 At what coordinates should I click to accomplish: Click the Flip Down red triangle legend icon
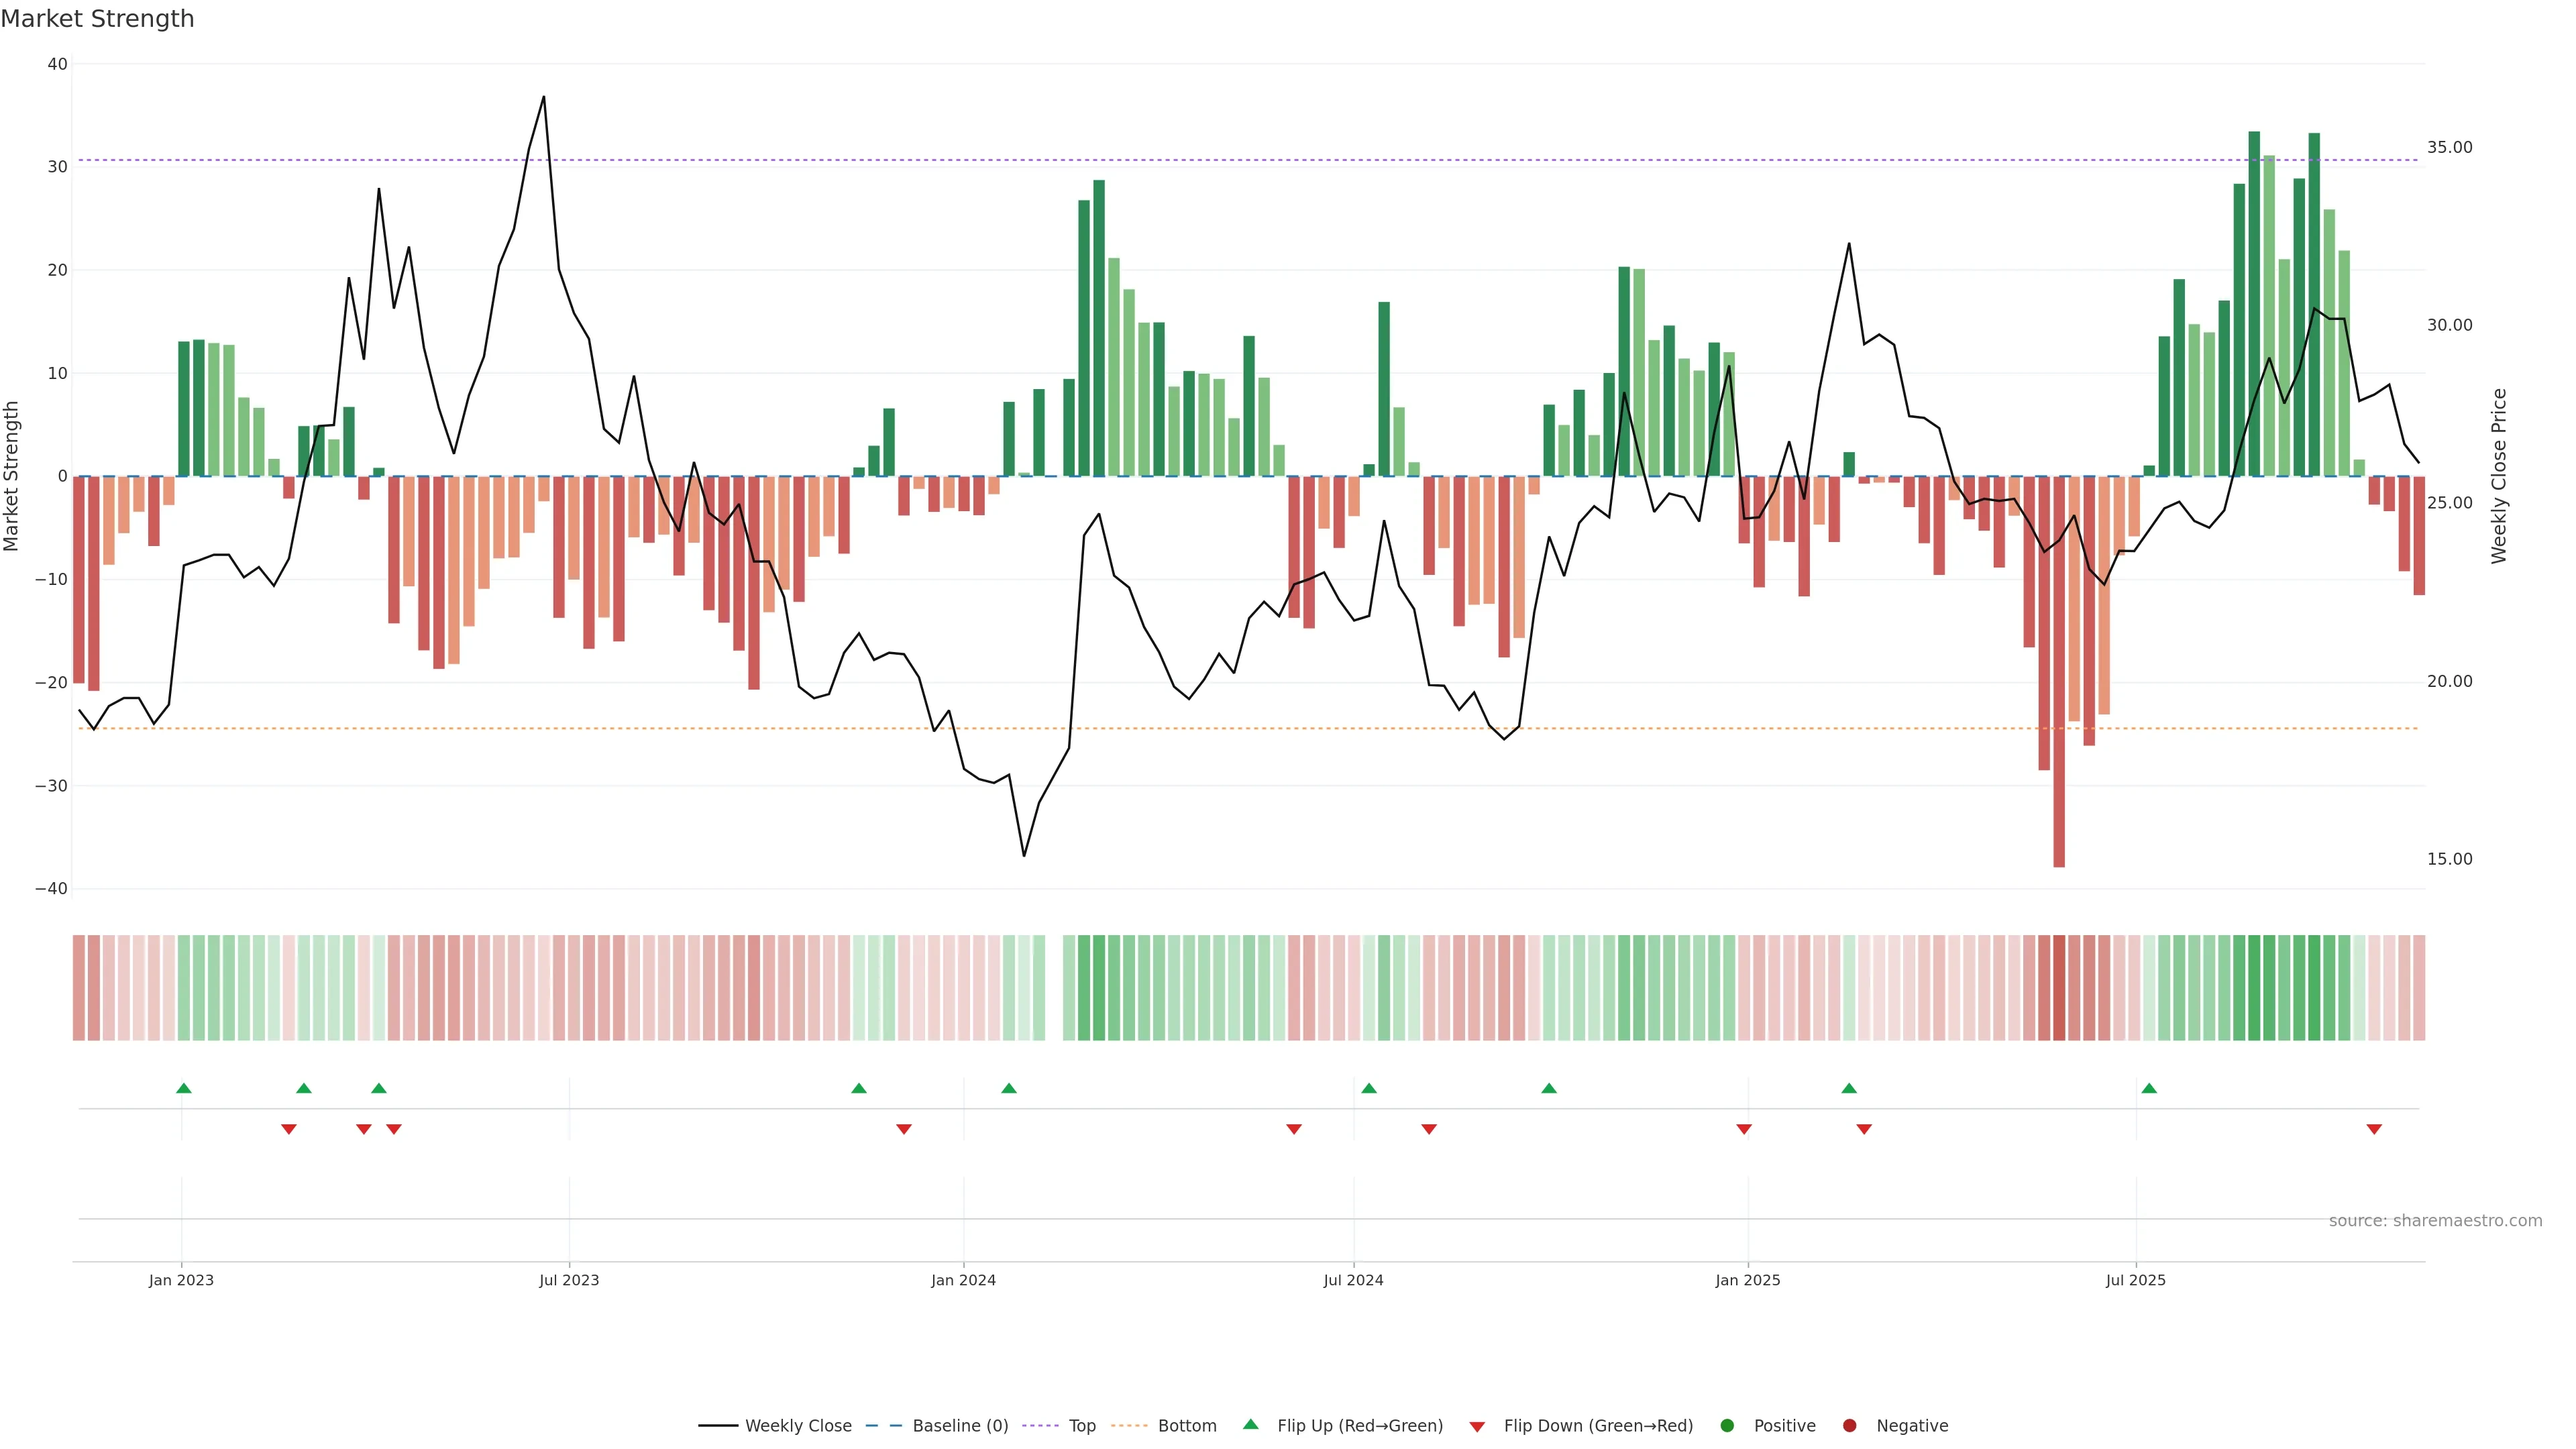coord(1477,1427)
